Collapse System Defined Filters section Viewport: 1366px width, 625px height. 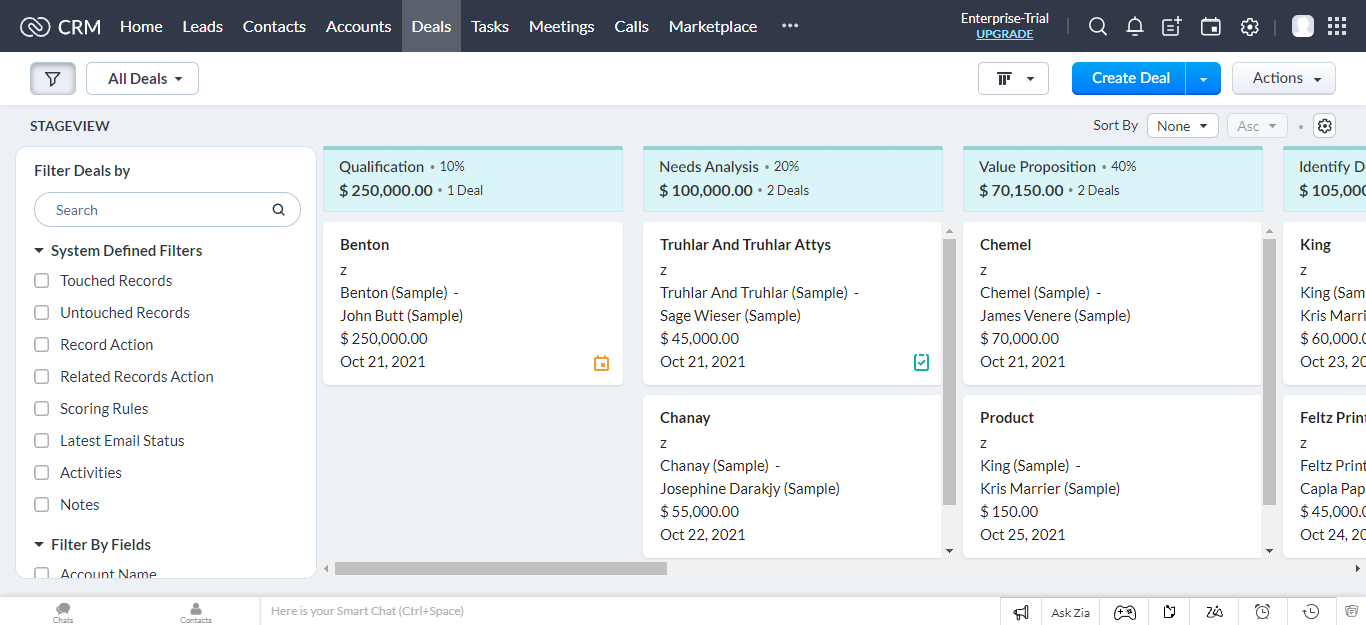click(x=39, y=251)
